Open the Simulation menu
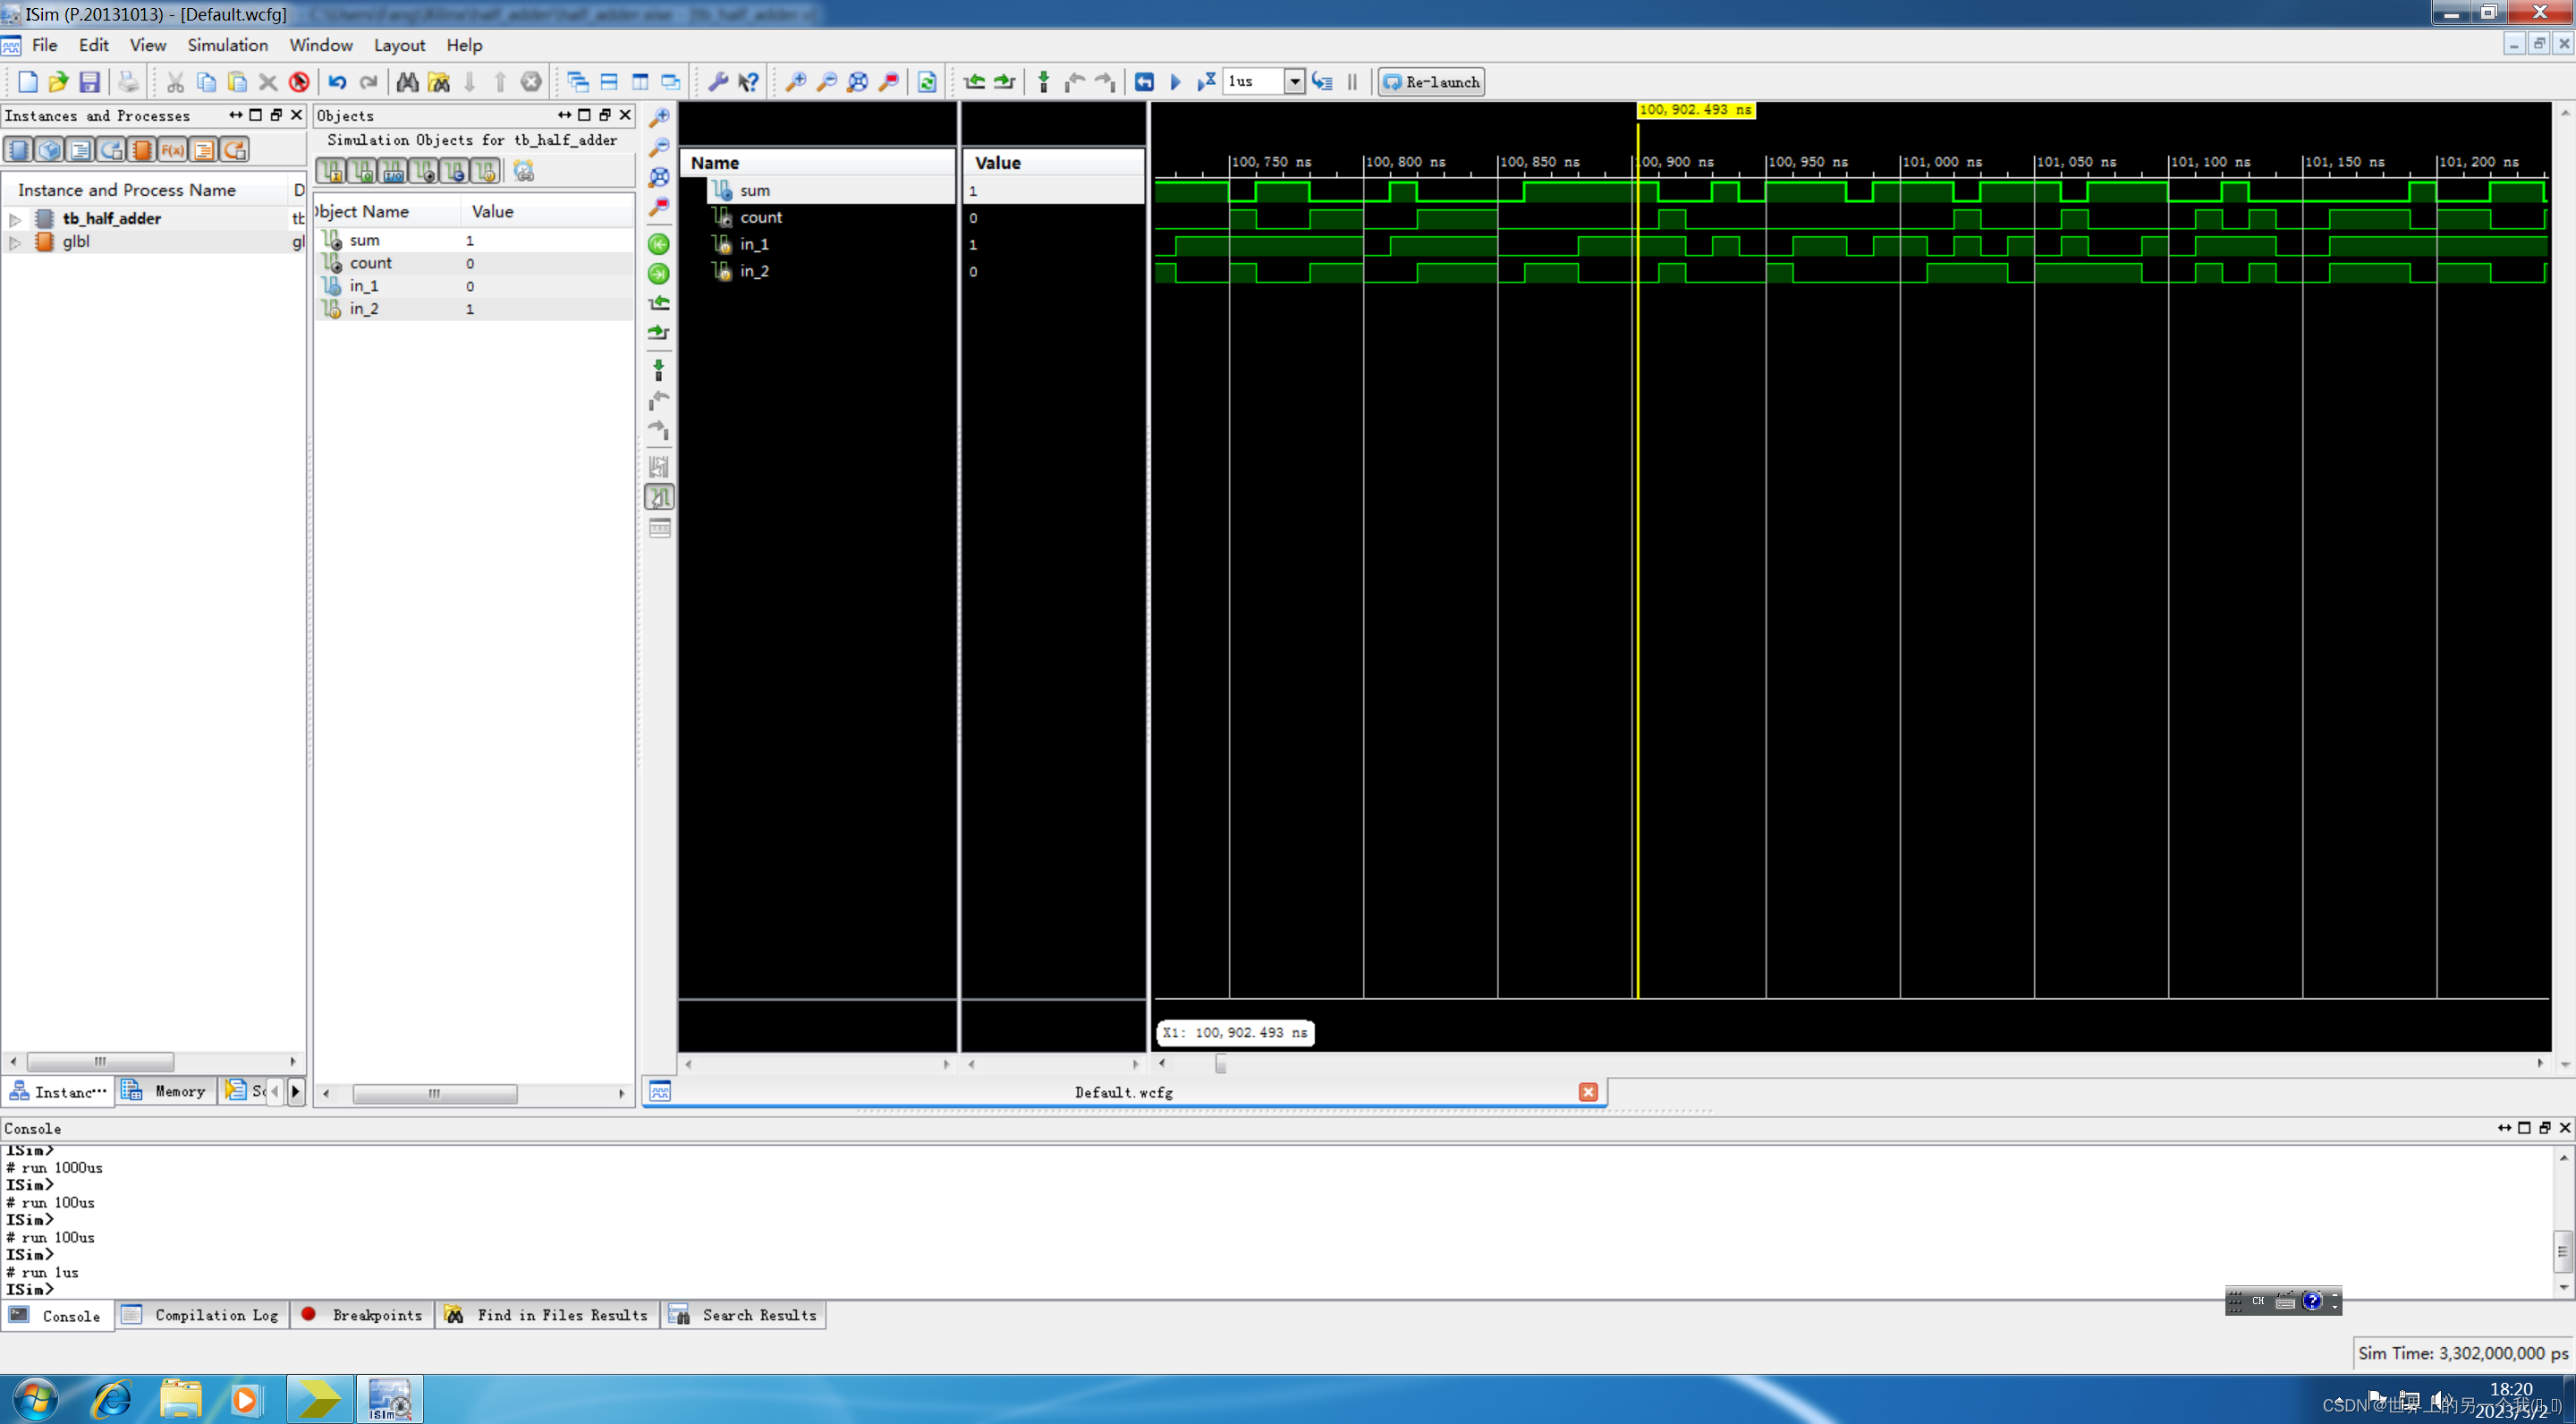The image size is (2576, 1424). (x=227, y=45)
